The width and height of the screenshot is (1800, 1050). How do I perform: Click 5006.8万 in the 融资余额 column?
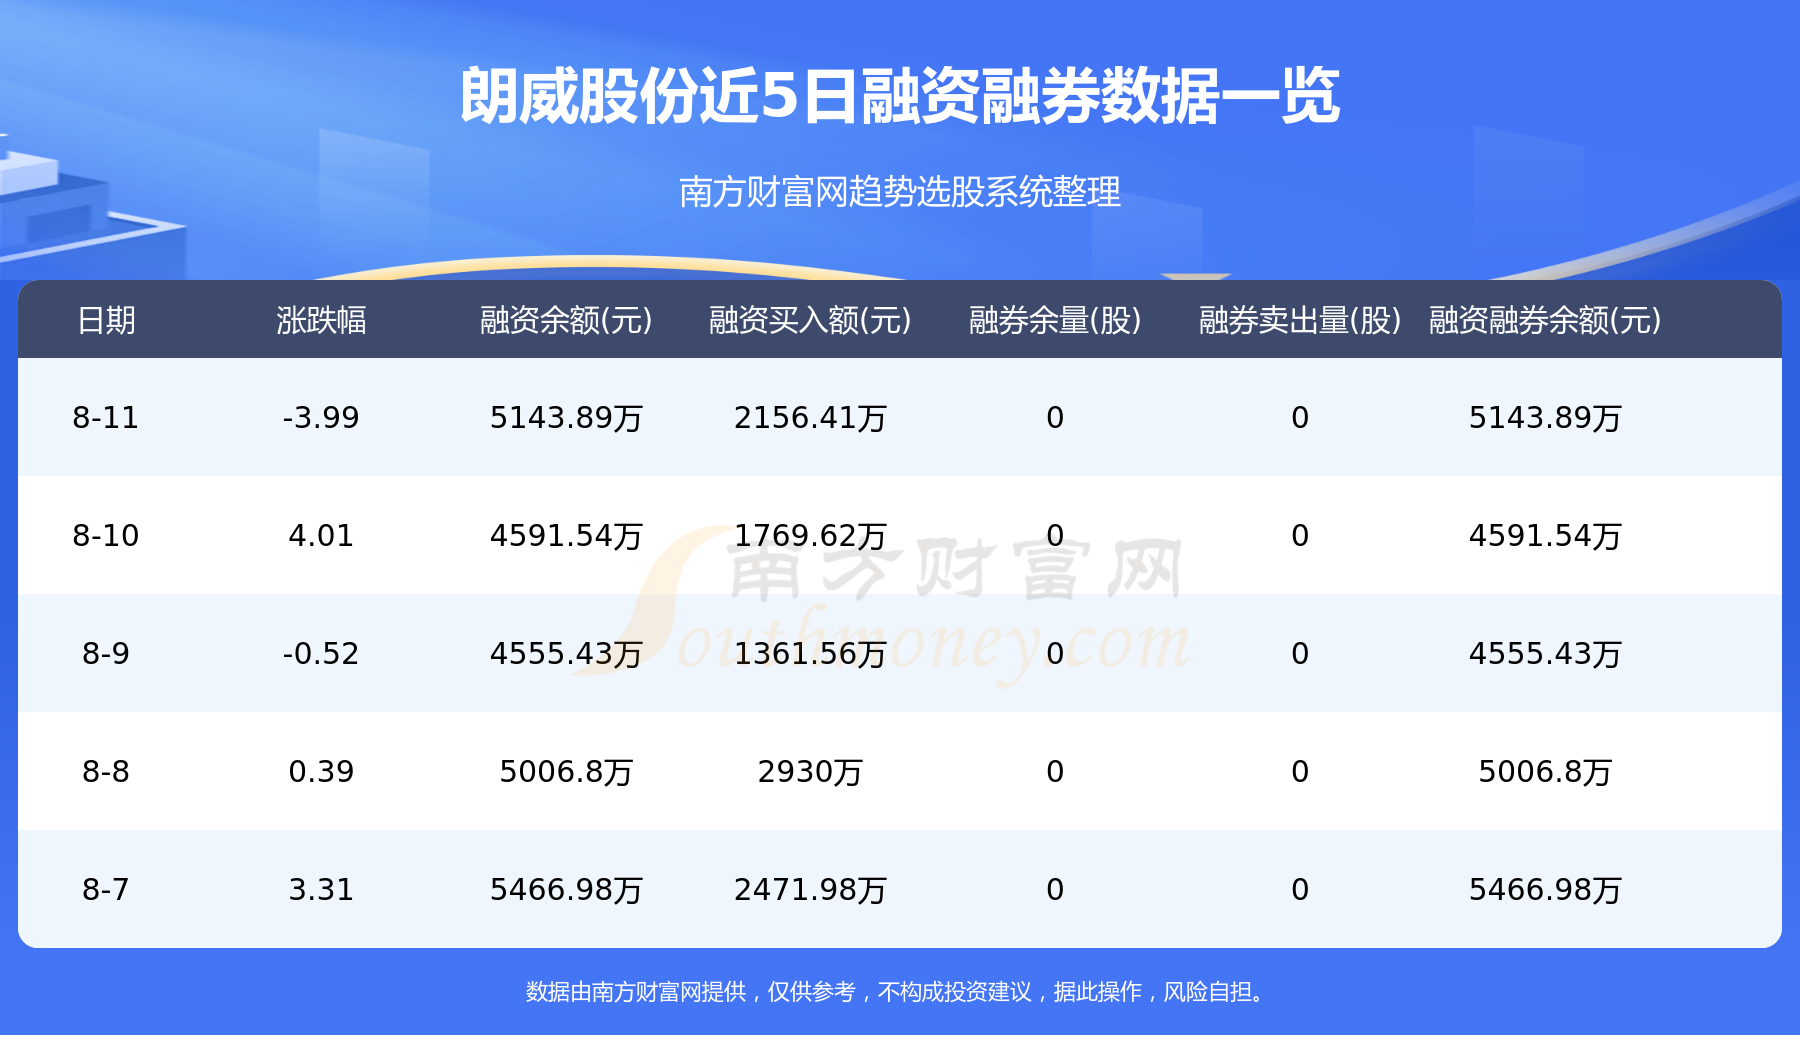pyautogui.click(x=566, y=771)
